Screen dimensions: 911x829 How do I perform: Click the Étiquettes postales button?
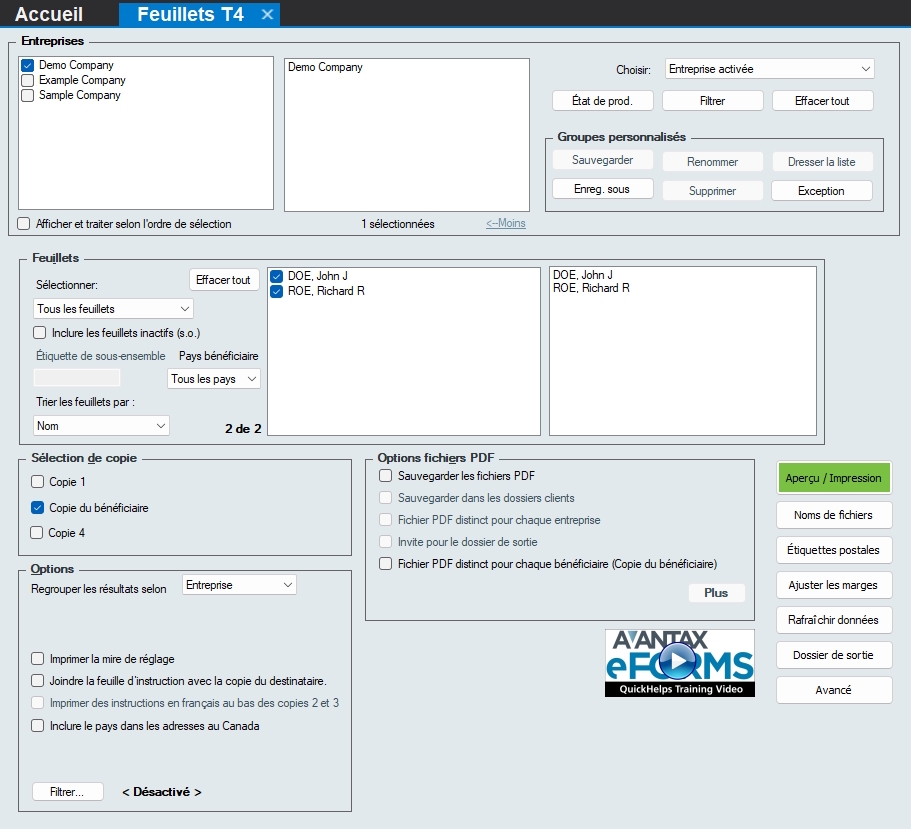point(833,550)
